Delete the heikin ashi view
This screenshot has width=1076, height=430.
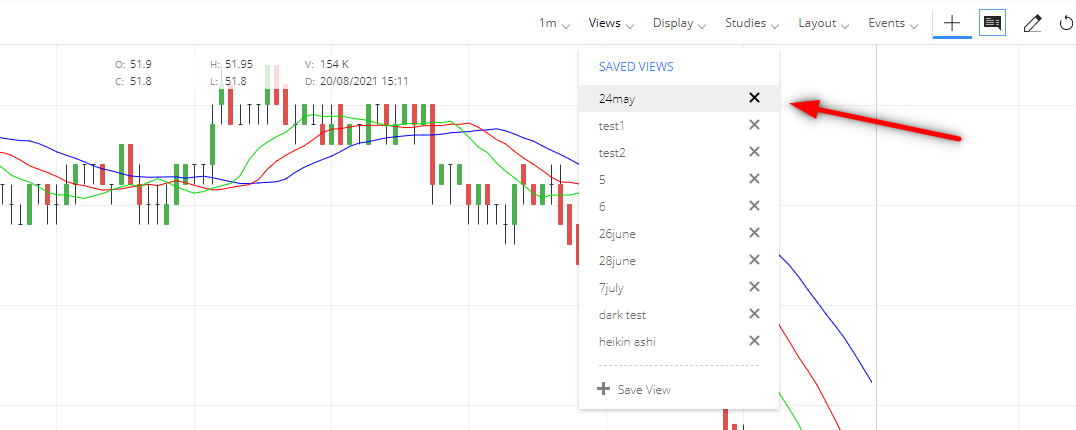tap(754, 341)
